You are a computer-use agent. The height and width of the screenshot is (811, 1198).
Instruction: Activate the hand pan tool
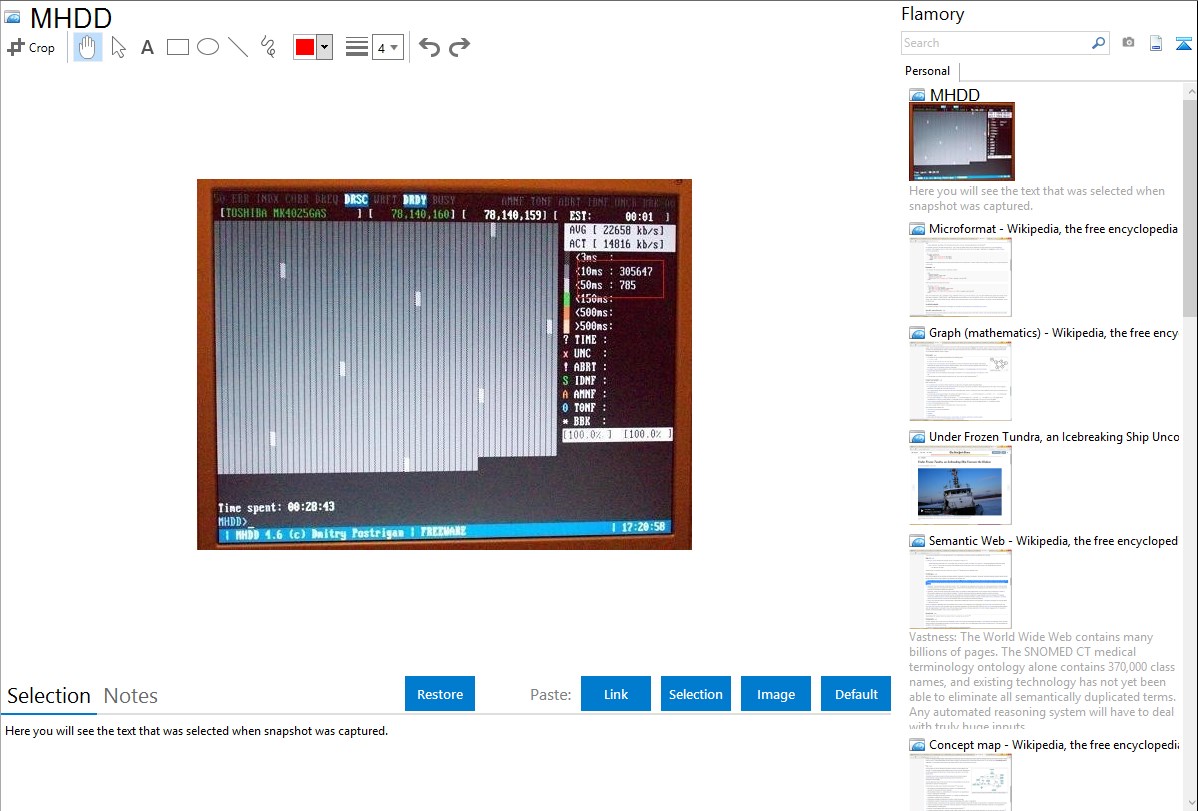point(88,47)
